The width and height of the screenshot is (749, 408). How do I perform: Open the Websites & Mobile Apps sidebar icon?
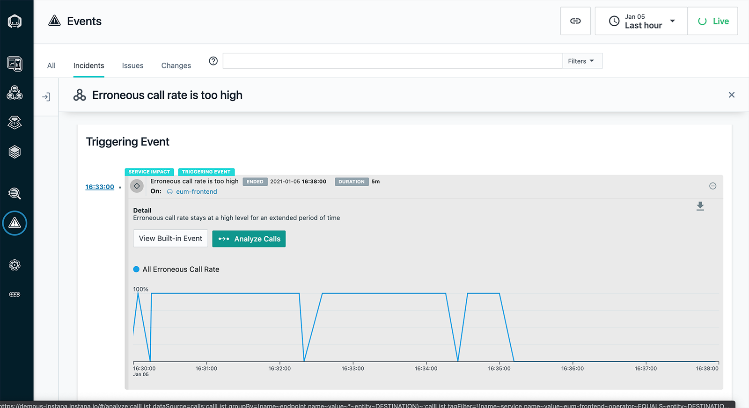pyautogui.click(x=15, y=64)
